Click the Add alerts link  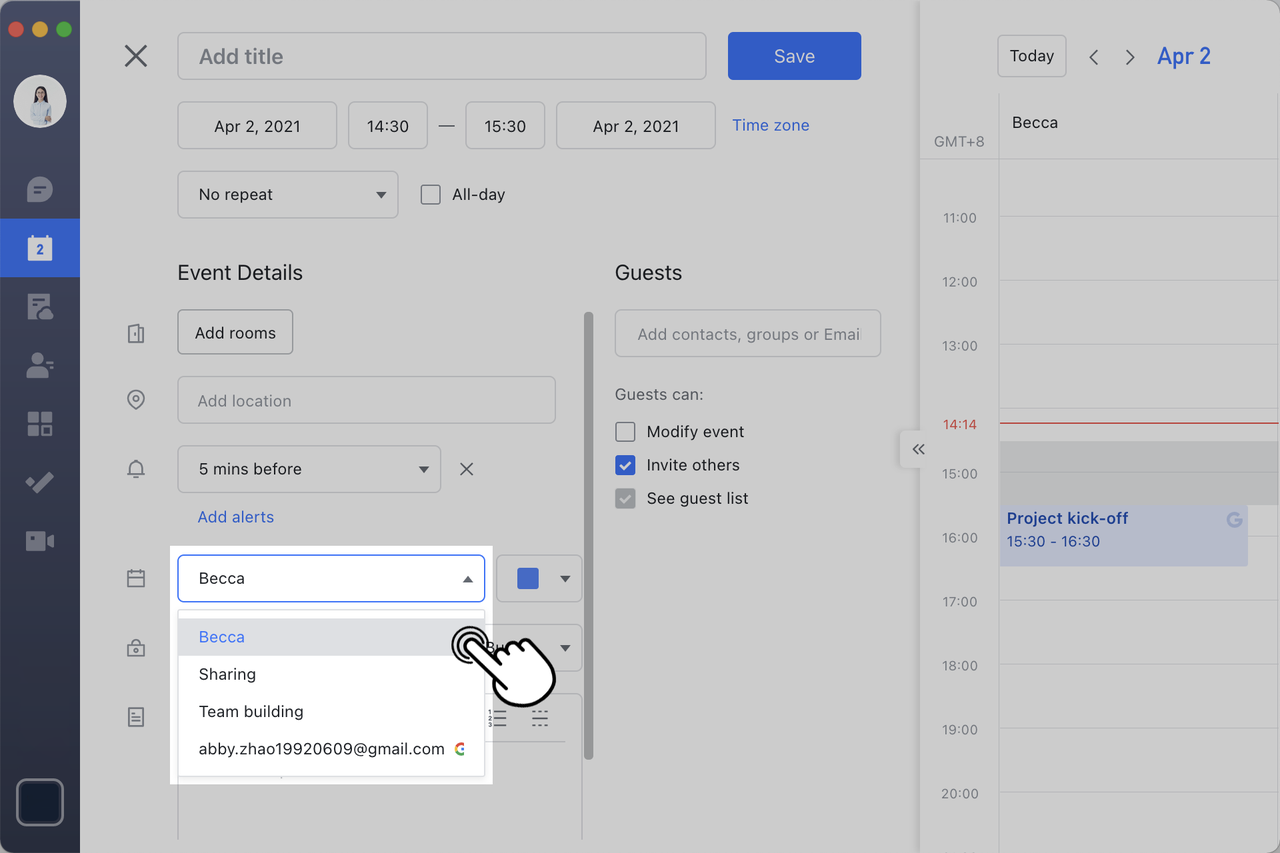pyautogui.click(x=236, y=517)
